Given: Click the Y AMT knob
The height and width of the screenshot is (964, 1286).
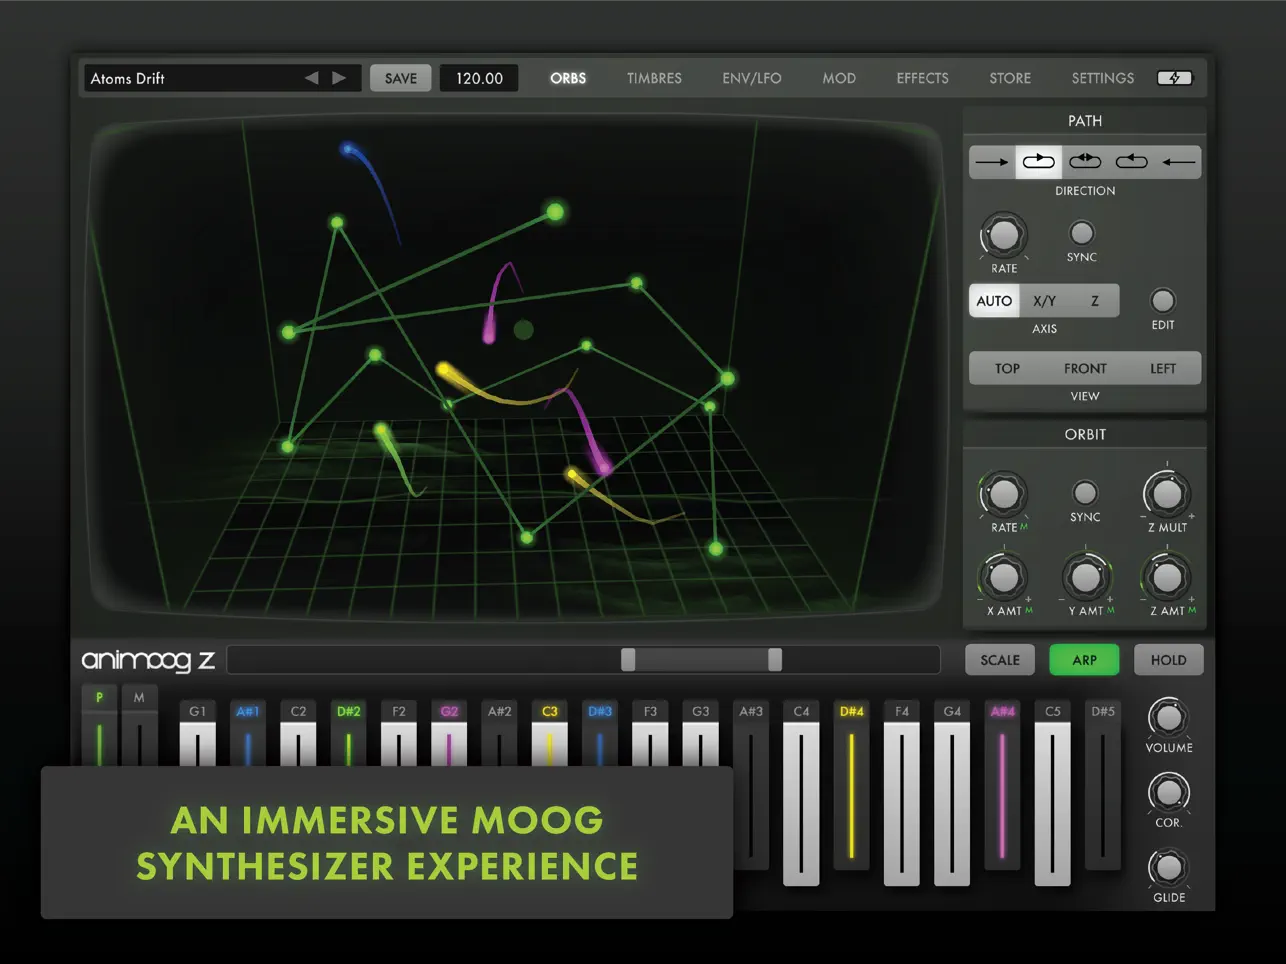Looking at the screenshot, I should pos(1085,577).
